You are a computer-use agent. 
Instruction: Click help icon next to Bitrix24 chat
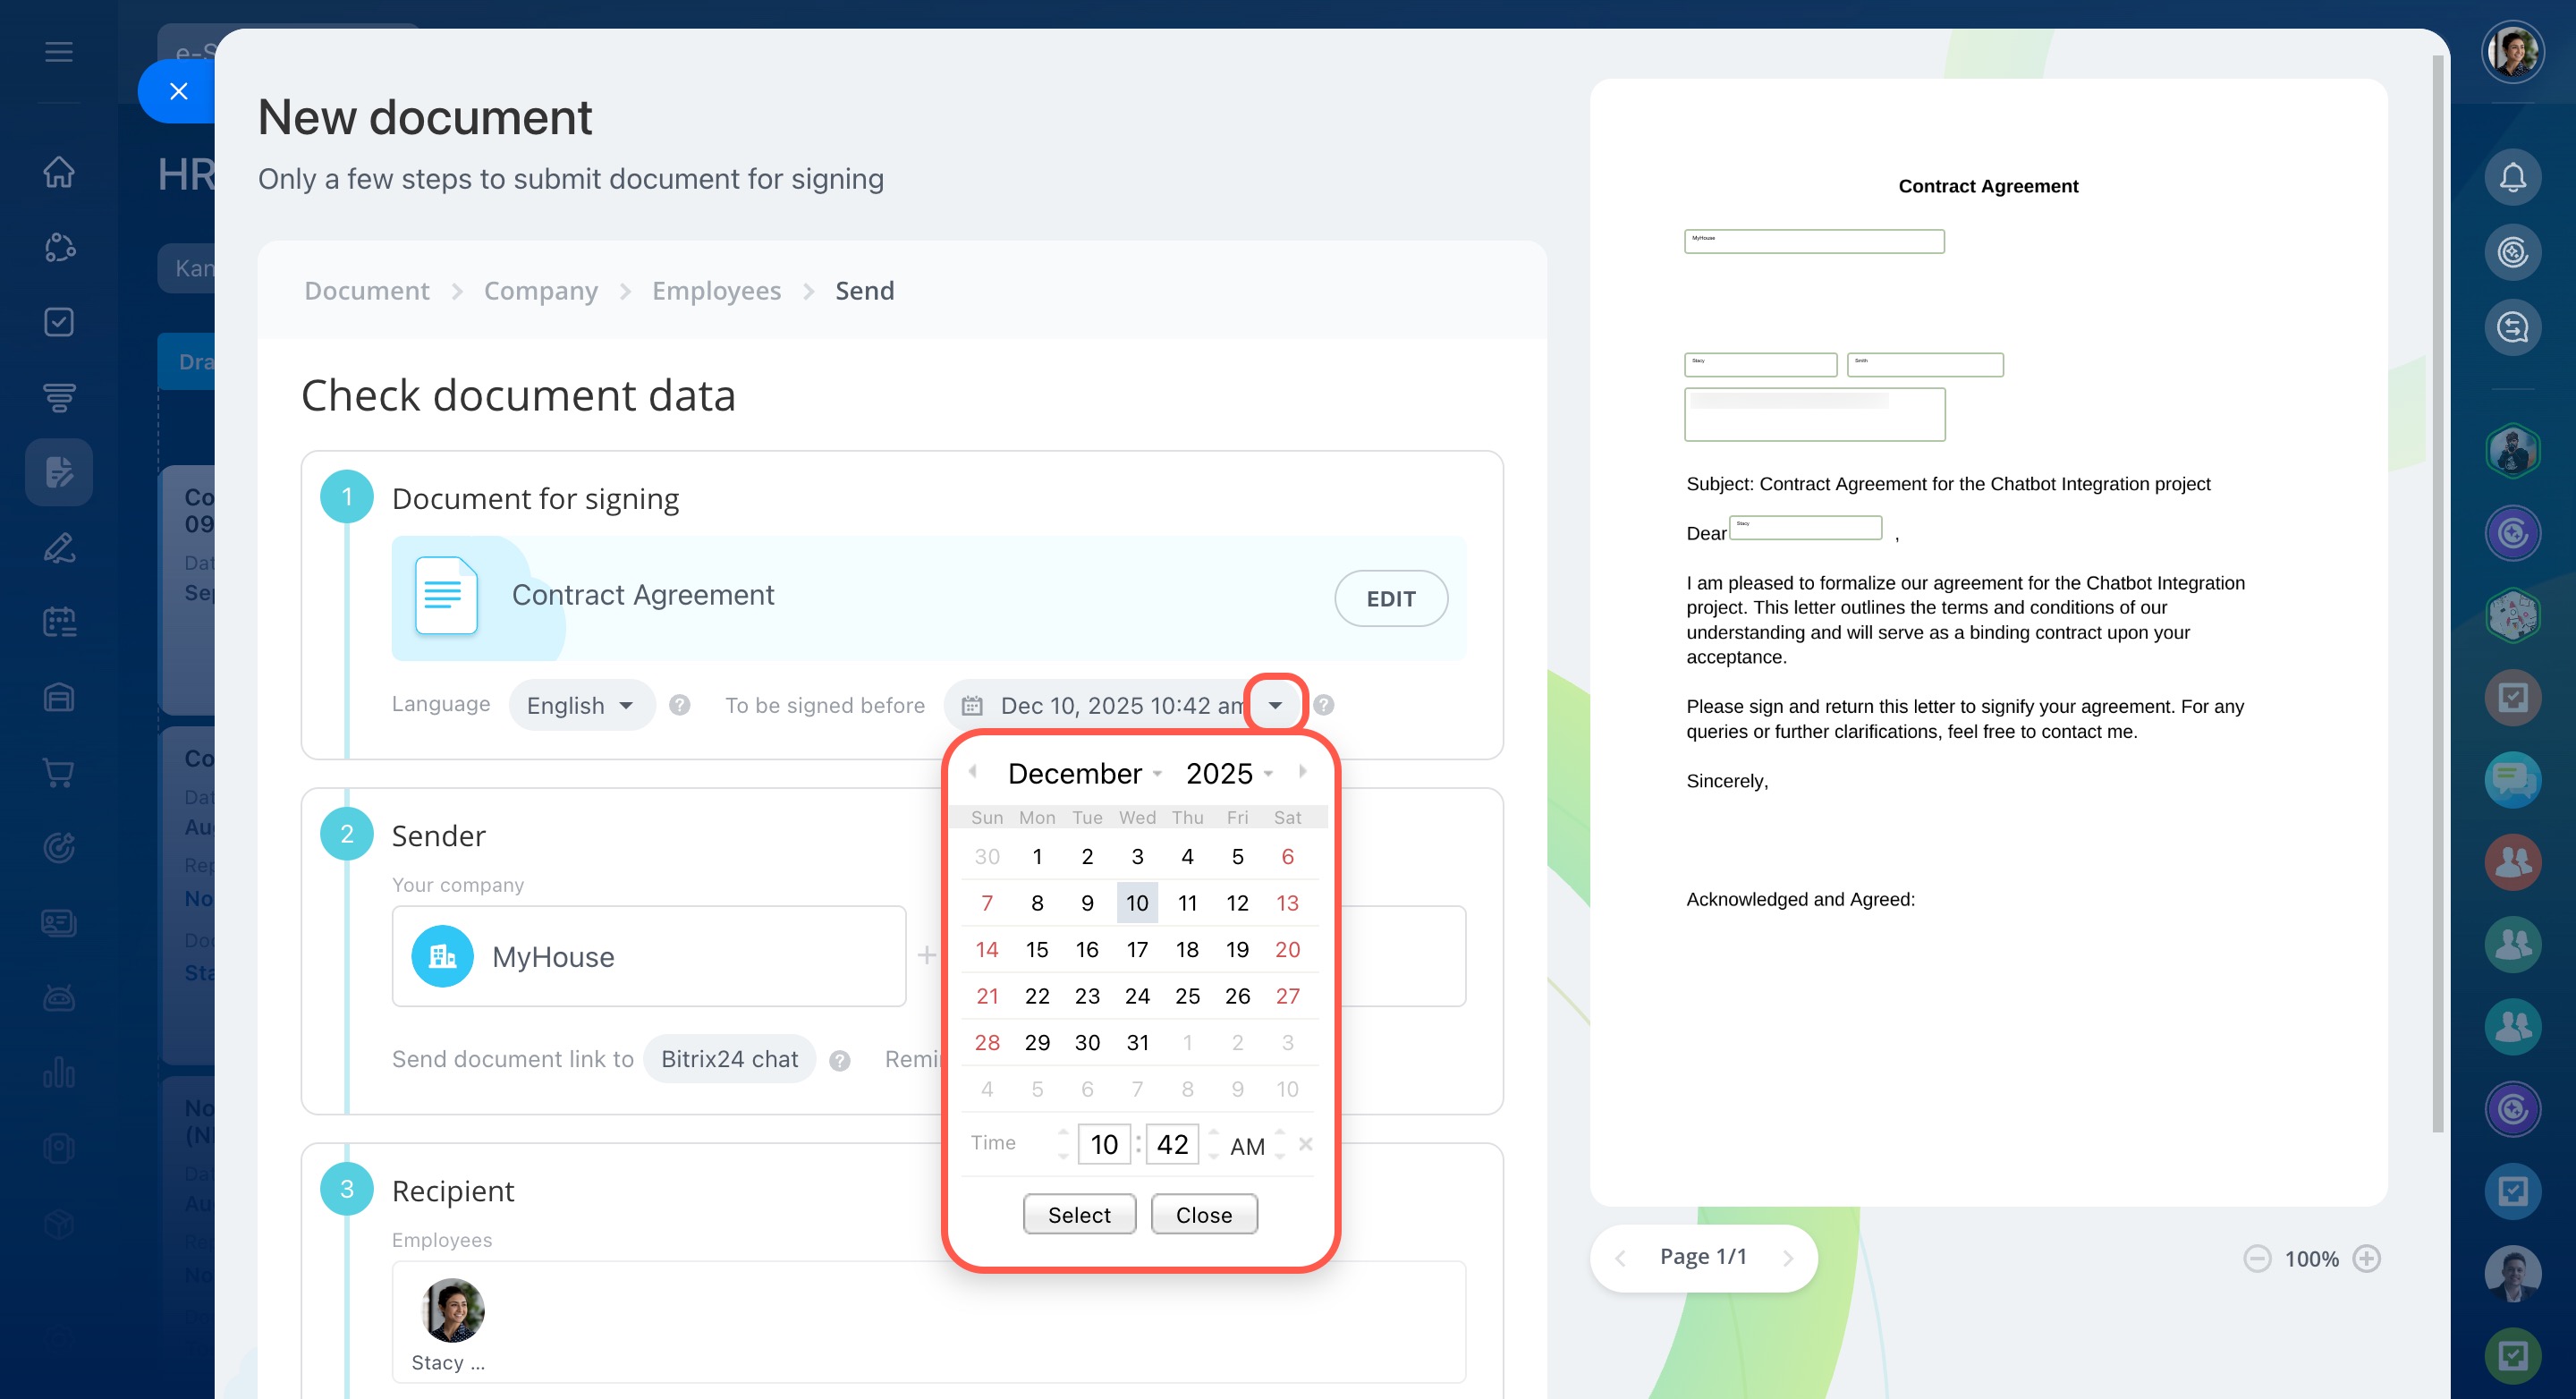pyautogui.click(x=840, y=1061)
